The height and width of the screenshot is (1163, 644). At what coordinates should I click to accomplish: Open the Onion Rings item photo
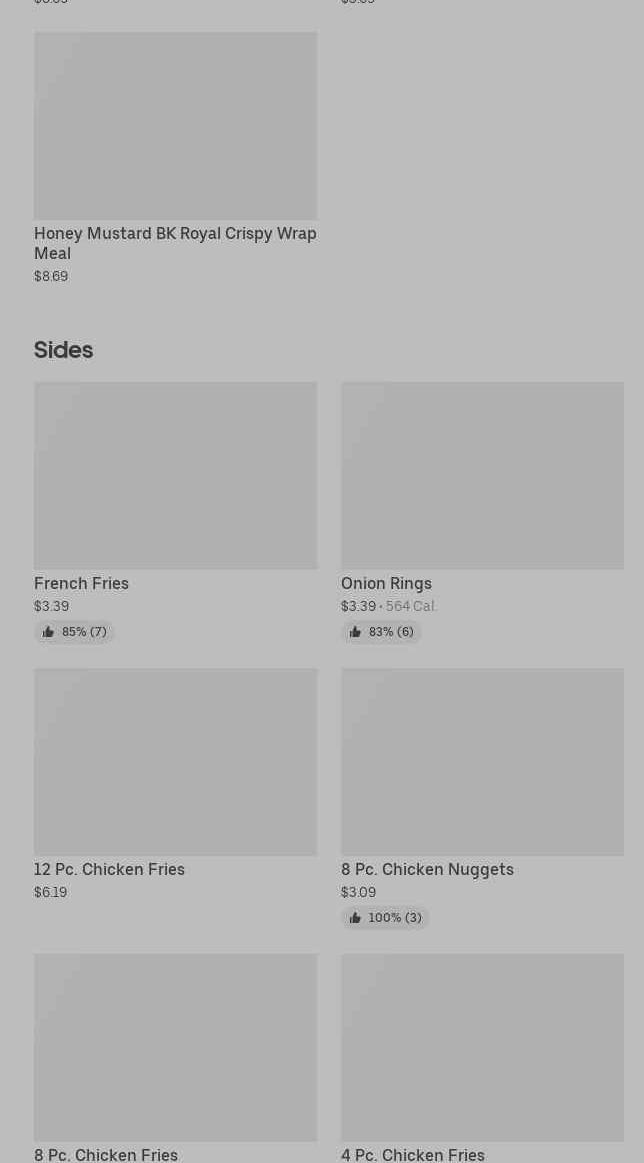pos(482,475)
